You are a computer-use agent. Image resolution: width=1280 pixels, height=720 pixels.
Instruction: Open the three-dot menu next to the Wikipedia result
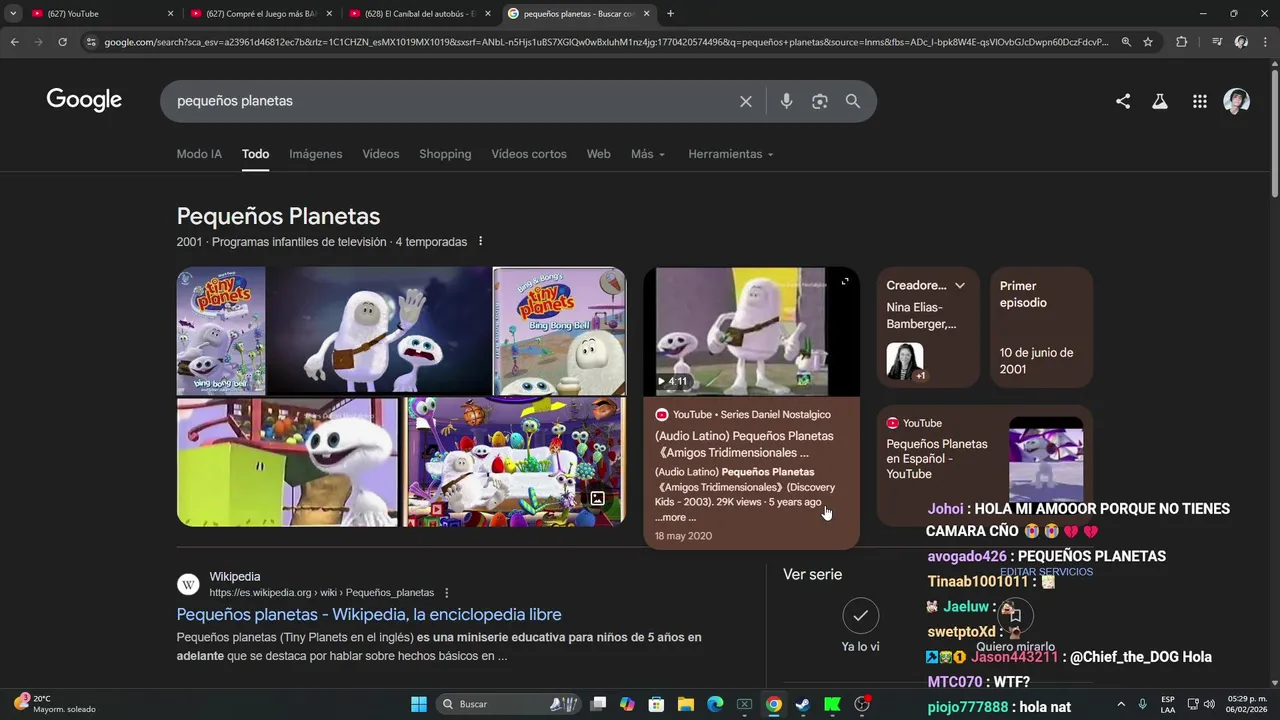pyautogui.click(x=447, y=593)
